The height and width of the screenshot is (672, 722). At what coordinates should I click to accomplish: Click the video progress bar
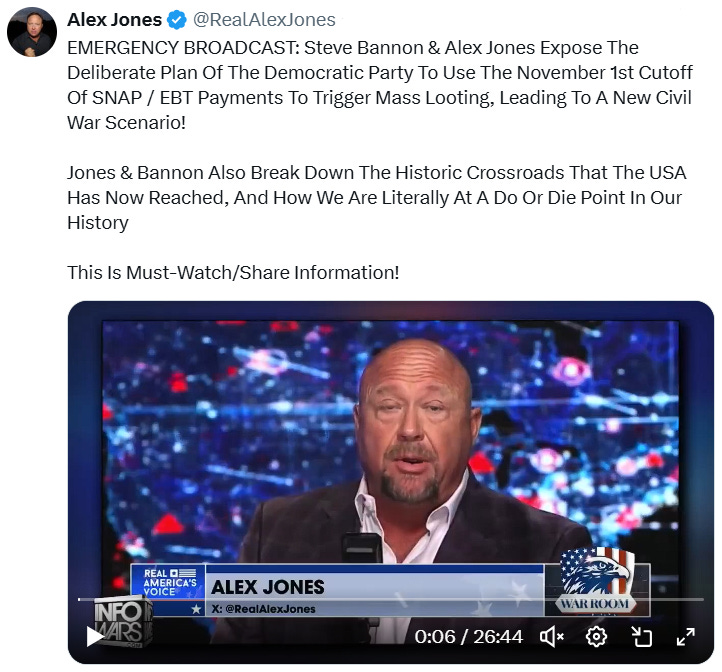click(x=390, y=599)
